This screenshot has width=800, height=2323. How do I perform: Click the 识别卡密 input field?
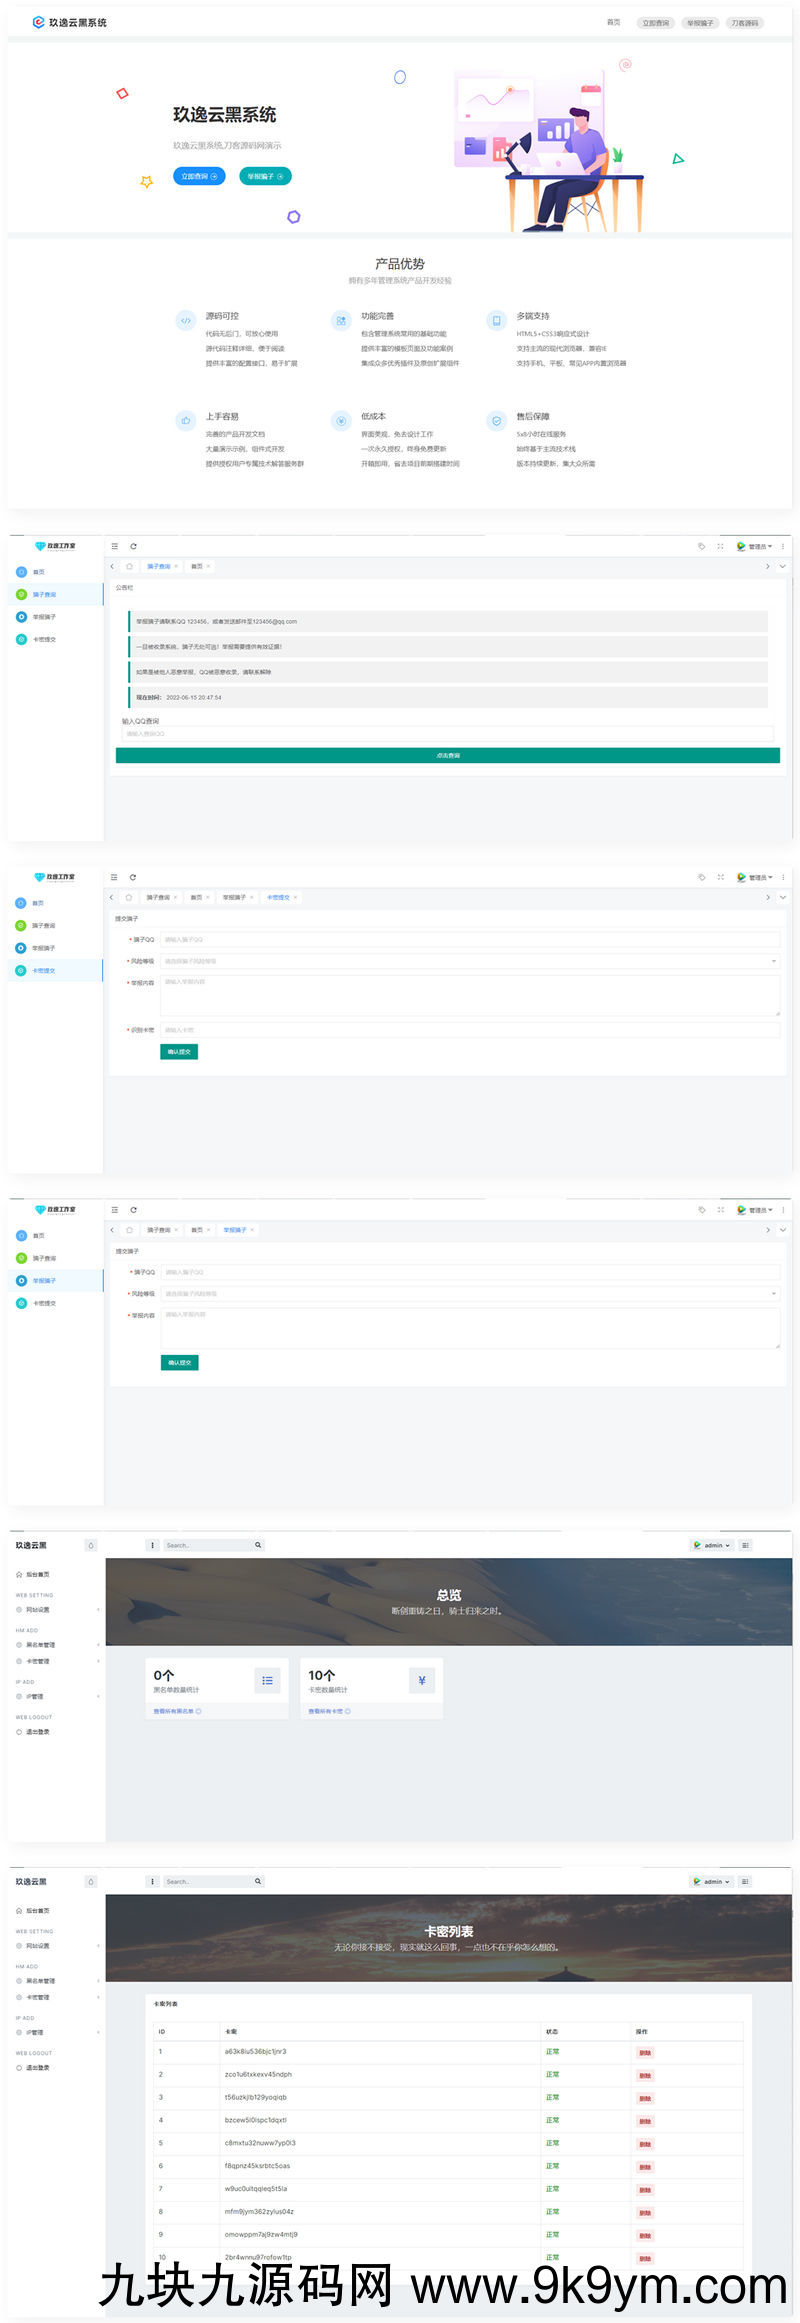point(469,1030)
